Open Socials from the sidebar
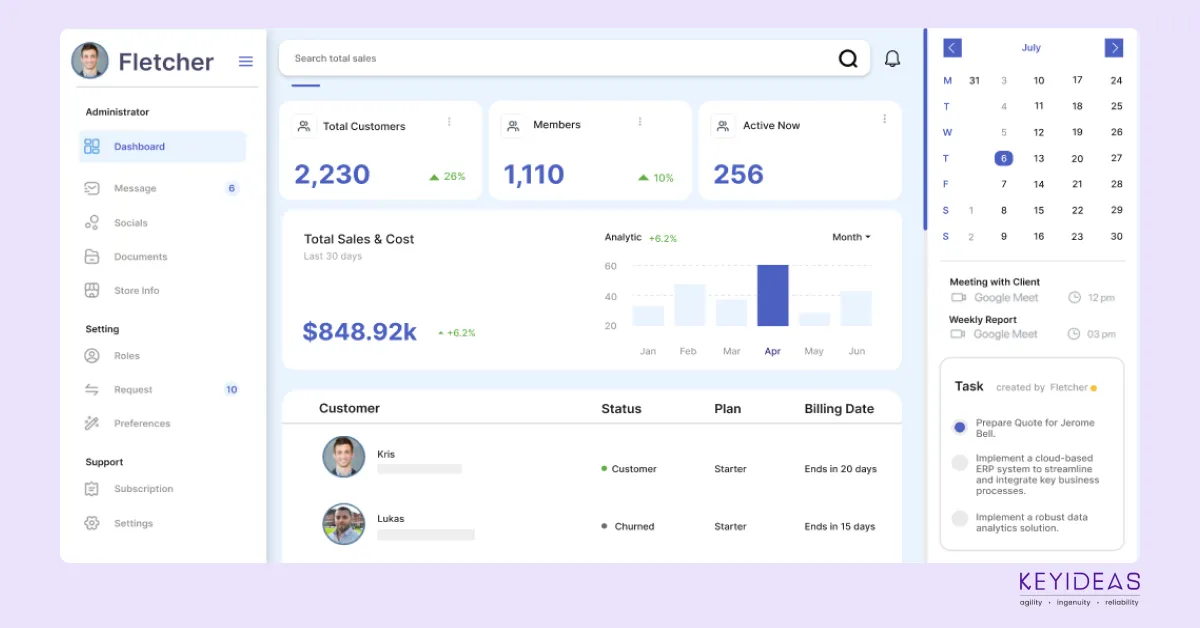This screenshot has height=628, width=1200. 130,223
